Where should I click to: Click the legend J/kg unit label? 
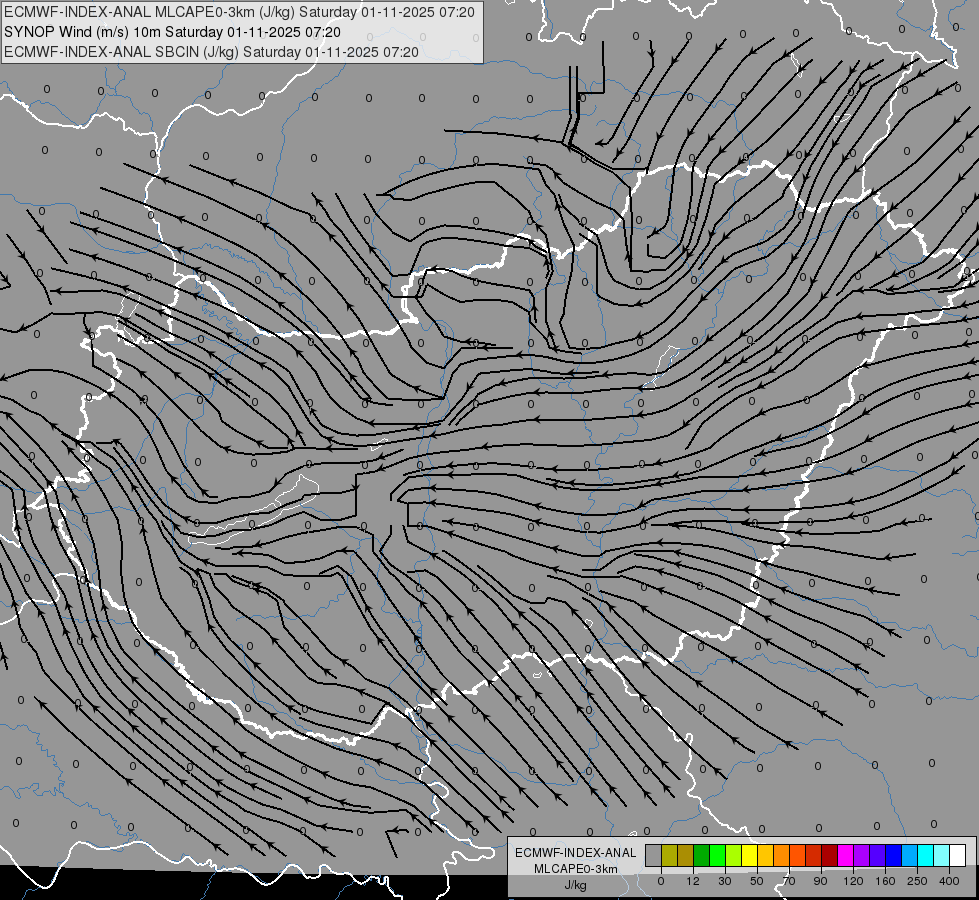pos(576,885)
